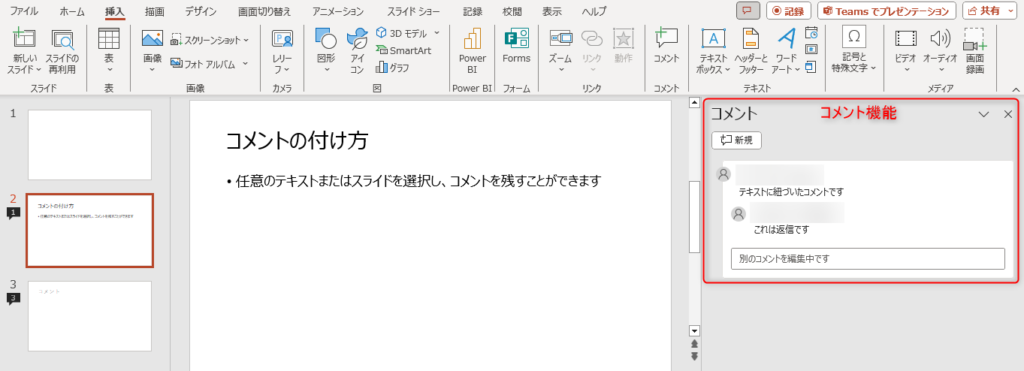Click Teams でプレゼンテーション button
The height and width of the screenshot is (371, 1024).
pos(886,10)
